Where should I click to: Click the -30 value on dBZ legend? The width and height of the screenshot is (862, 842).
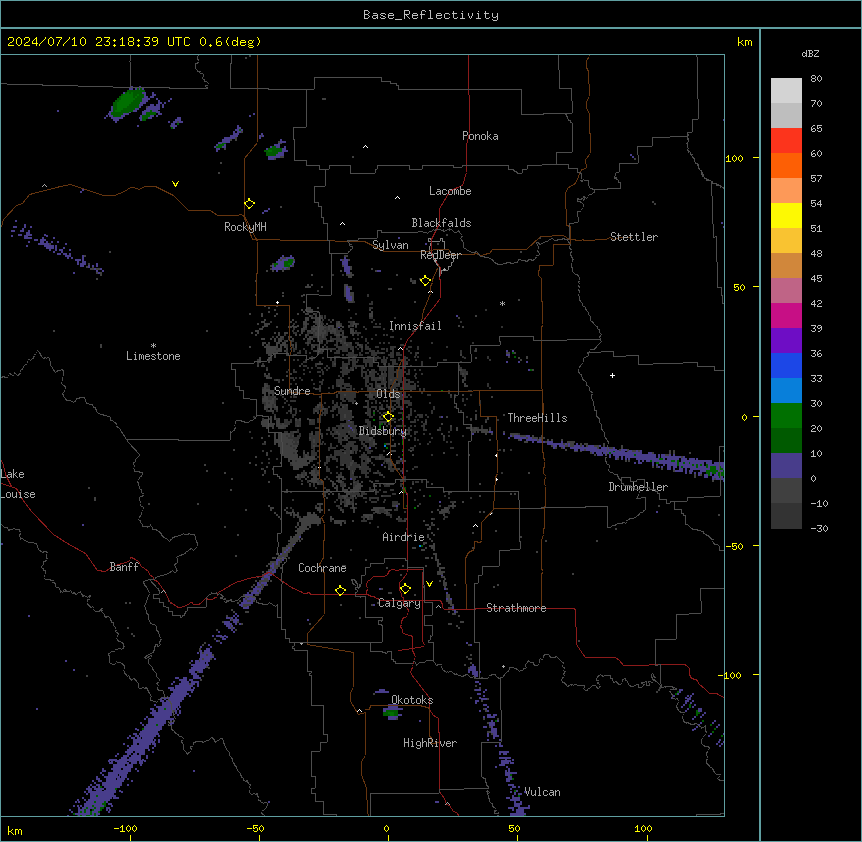pyautogui.click(x=819, y=528)
